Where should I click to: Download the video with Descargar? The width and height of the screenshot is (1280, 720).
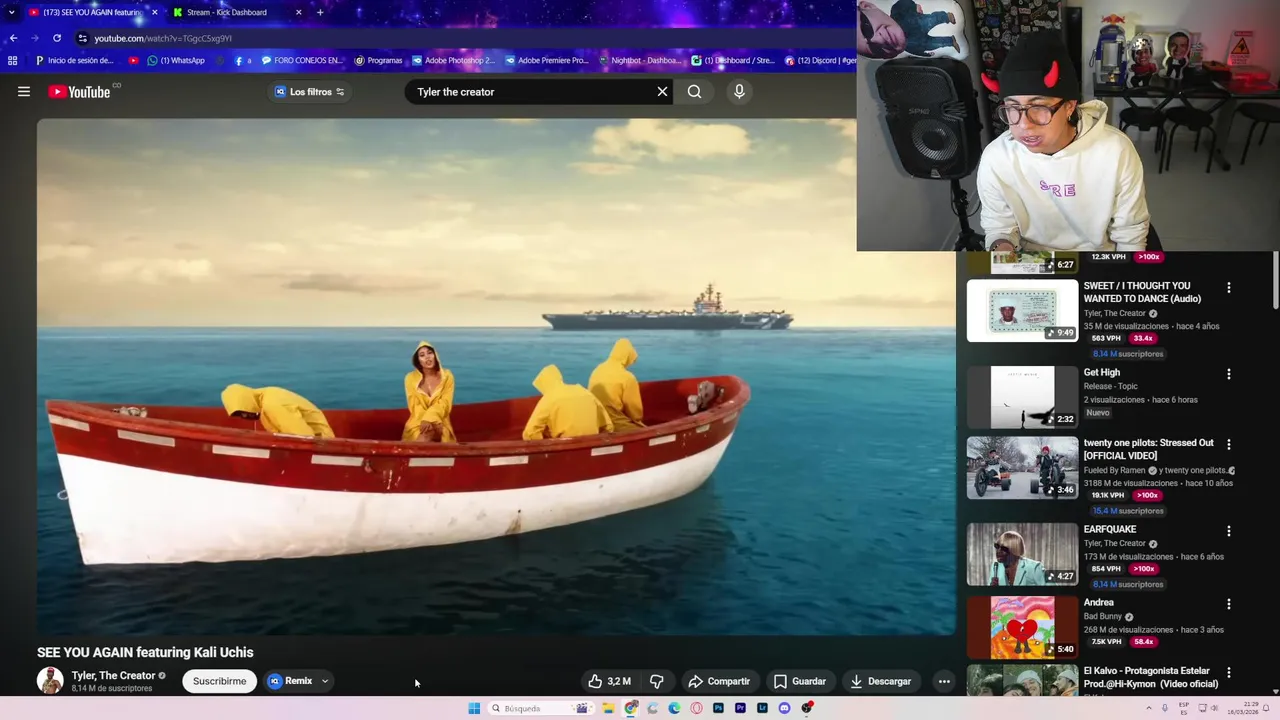[x=881, y=681]
